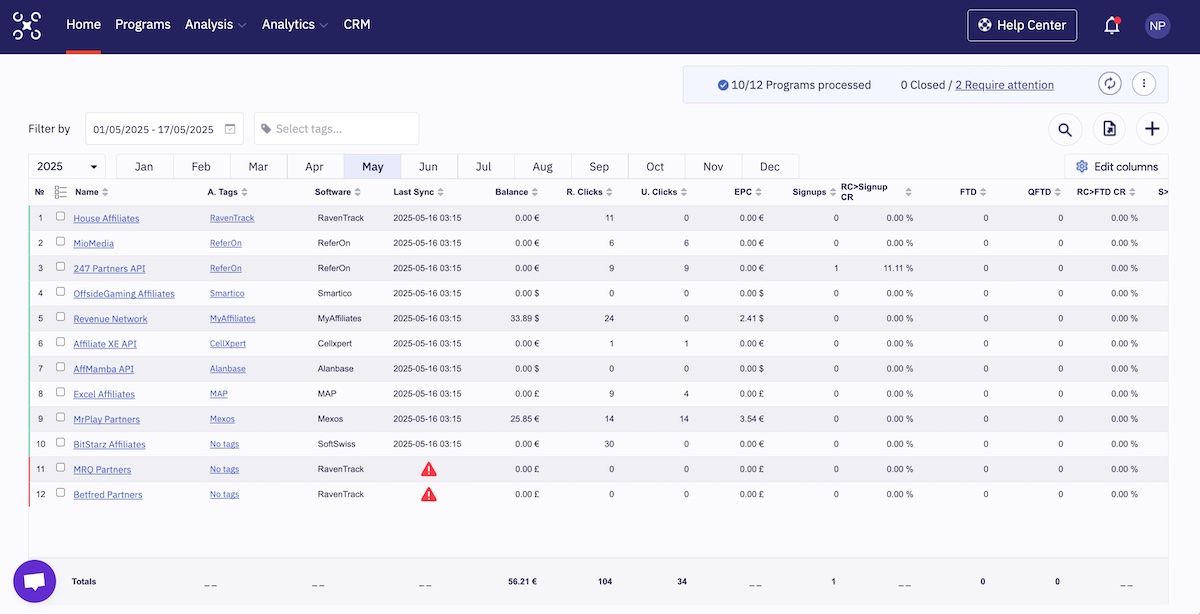Open the Analytics dropdown
The height and width of the screenshot is (614, 1200).
pos(288,24)
